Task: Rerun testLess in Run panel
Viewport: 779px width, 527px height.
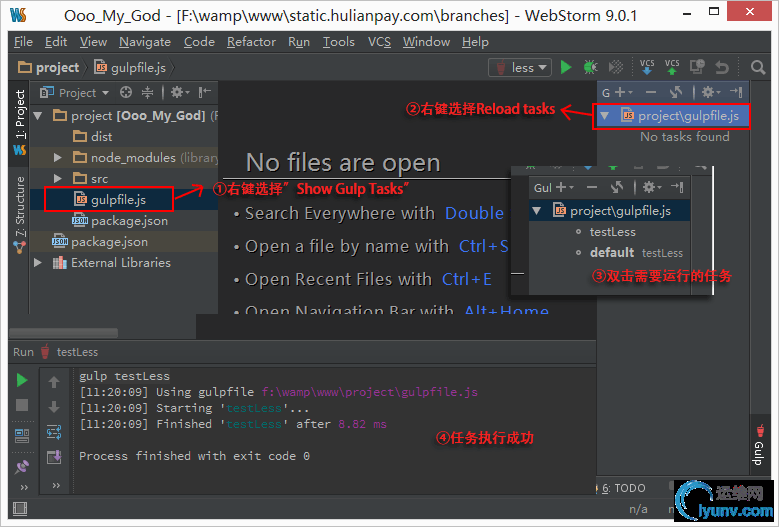Action: (22, 380)
